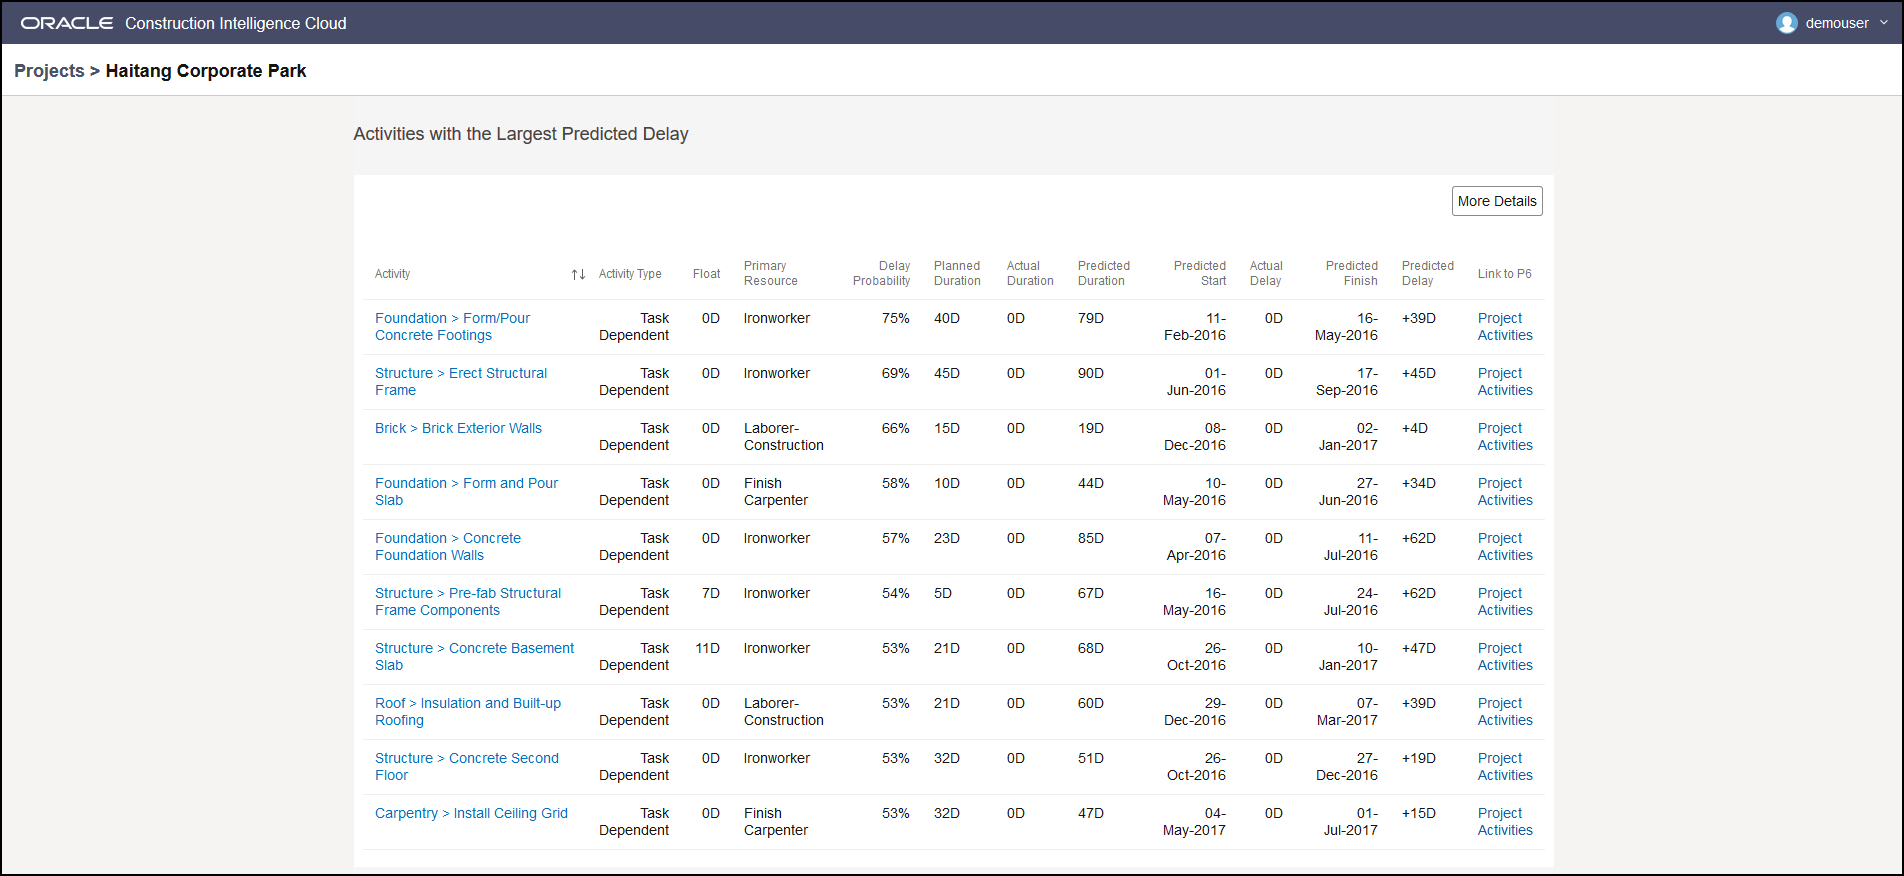Viewport: 1904px width, 876px height.
Task: Select the +19D predicted delay cell
Action: tap(1419, 758)
